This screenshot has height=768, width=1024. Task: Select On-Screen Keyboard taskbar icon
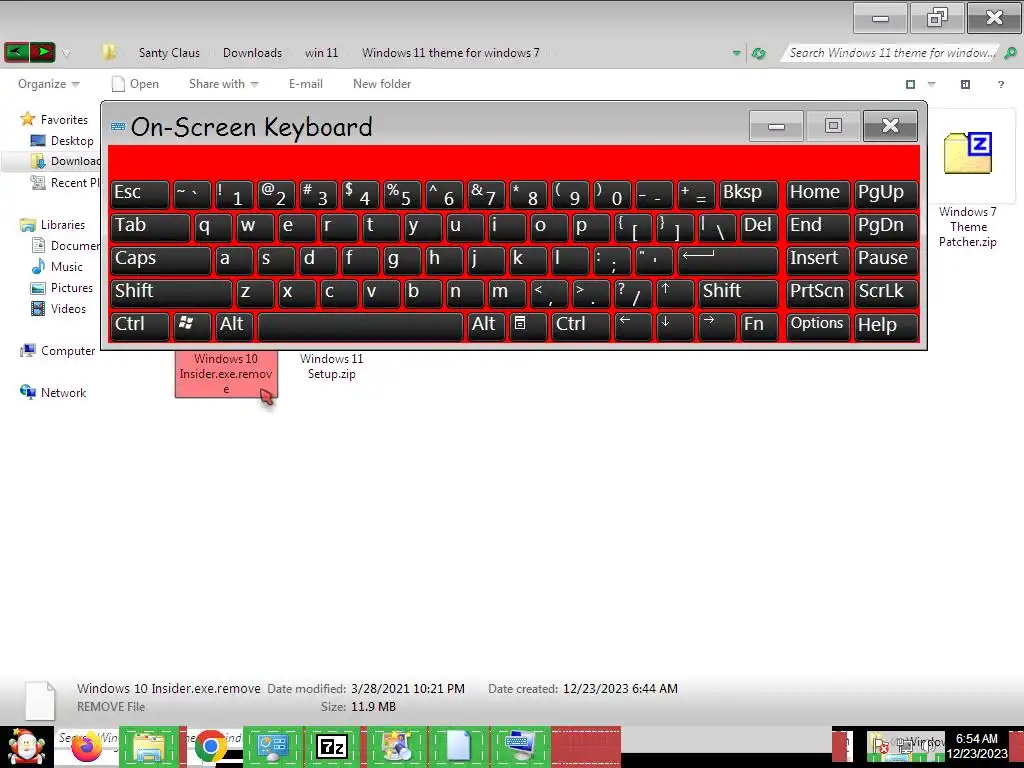[x=520, y=746]
